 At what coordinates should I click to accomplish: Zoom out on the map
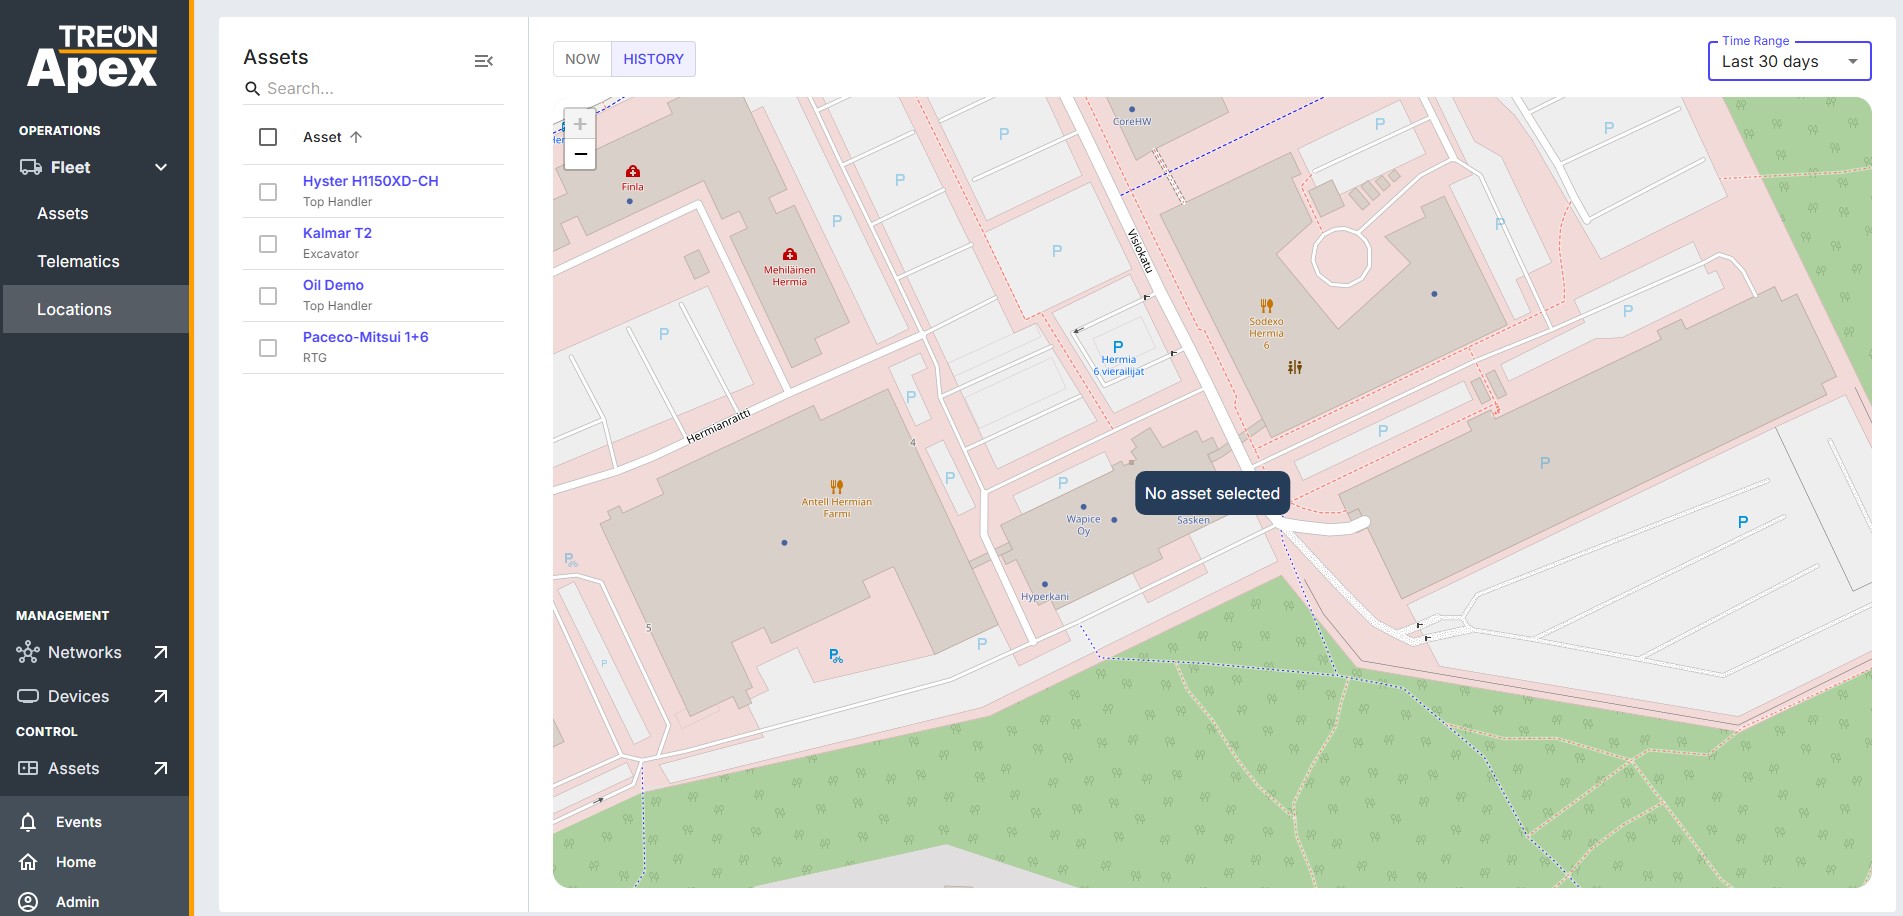point(580,154)
